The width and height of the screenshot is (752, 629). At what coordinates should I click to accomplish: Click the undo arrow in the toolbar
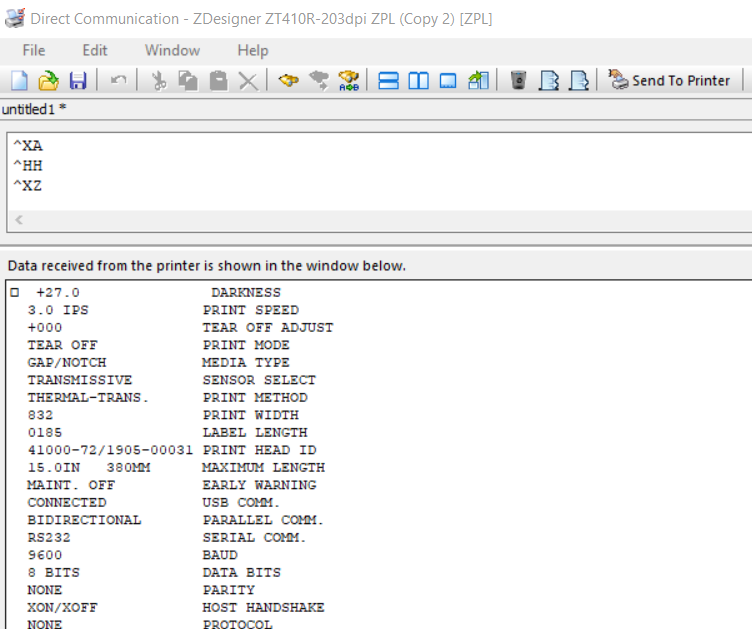(117, 81)
